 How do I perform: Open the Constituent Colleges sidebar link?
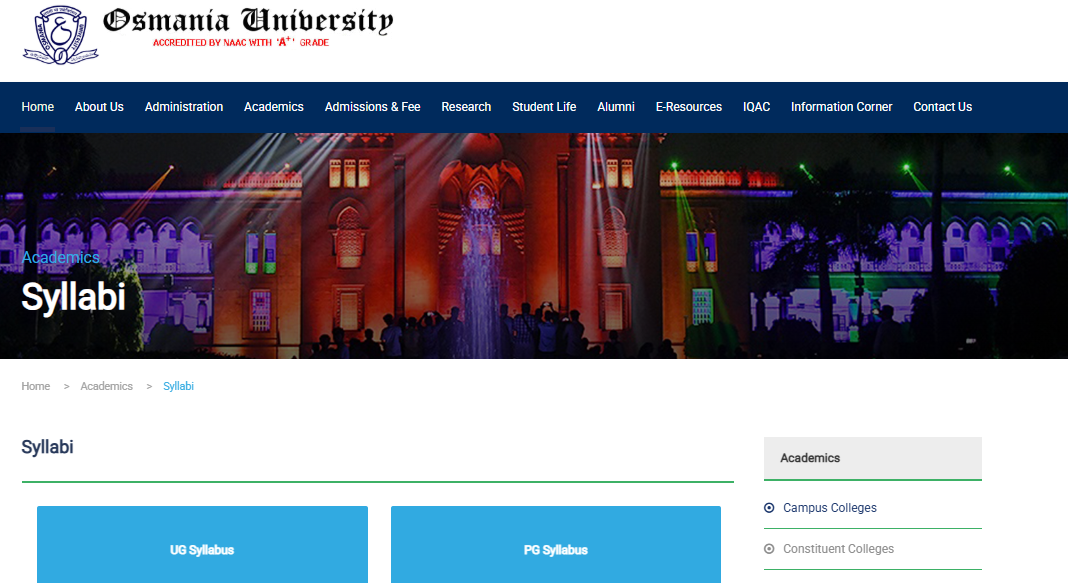point(838,549)
